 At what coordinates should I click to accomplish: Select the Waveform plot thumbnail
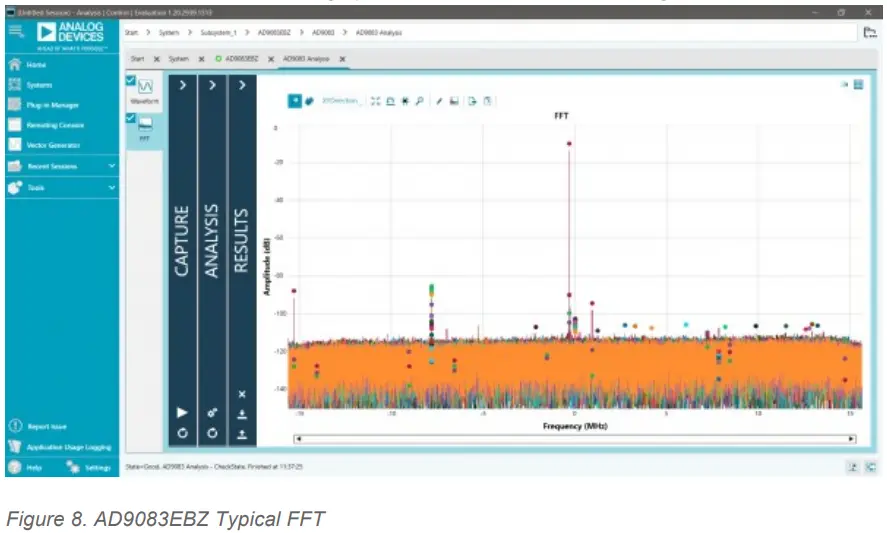click(x=145, y=91)
